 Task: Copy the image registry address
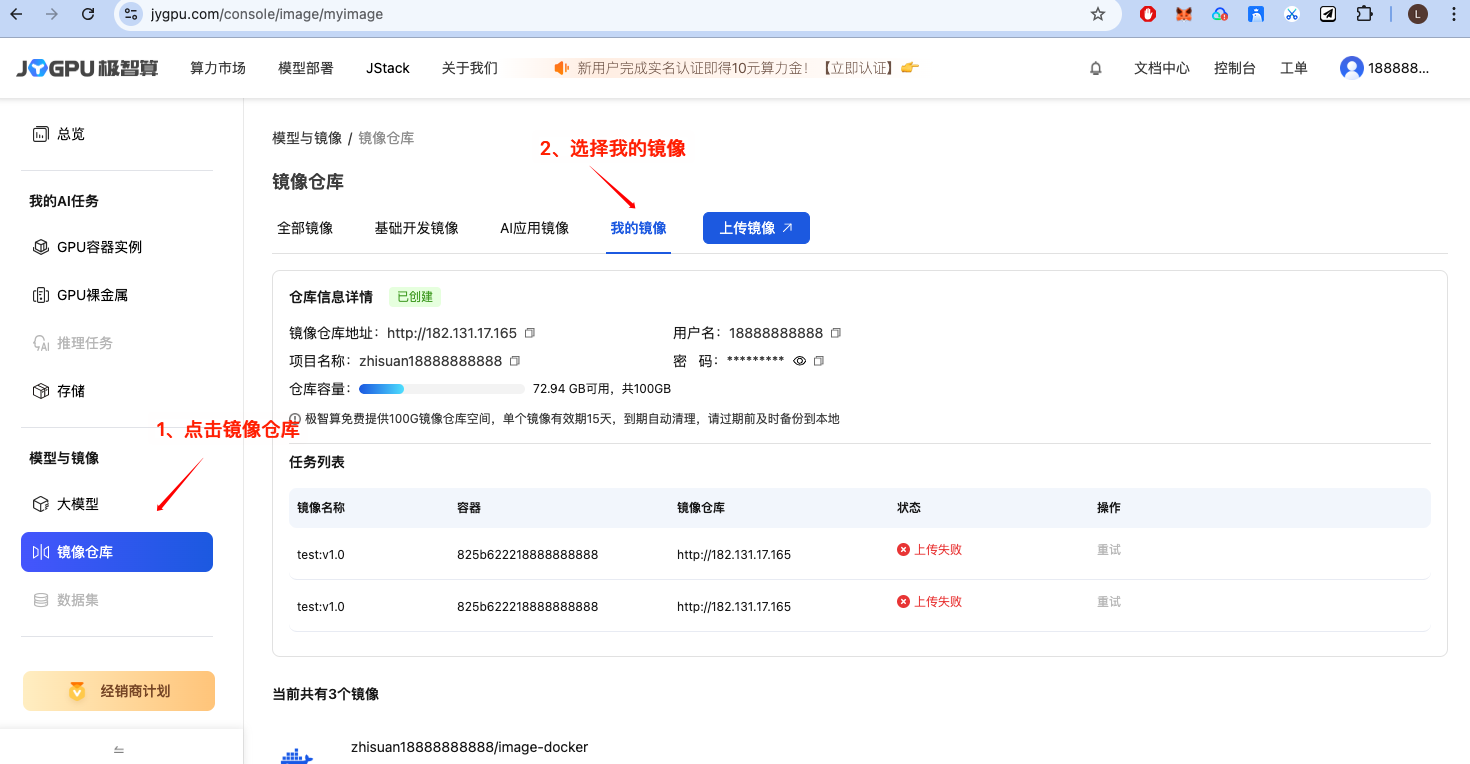pos(530,333)
